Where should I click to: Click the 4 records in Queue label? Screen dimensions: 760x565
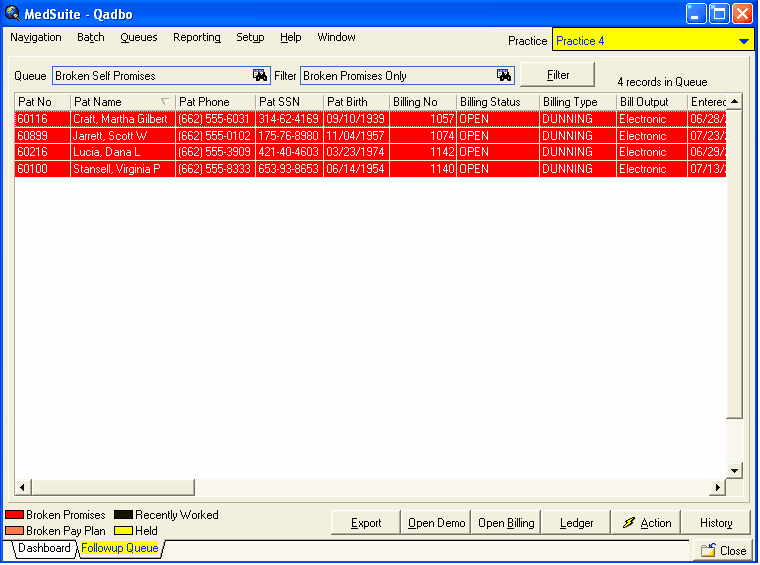coord(662,82)
